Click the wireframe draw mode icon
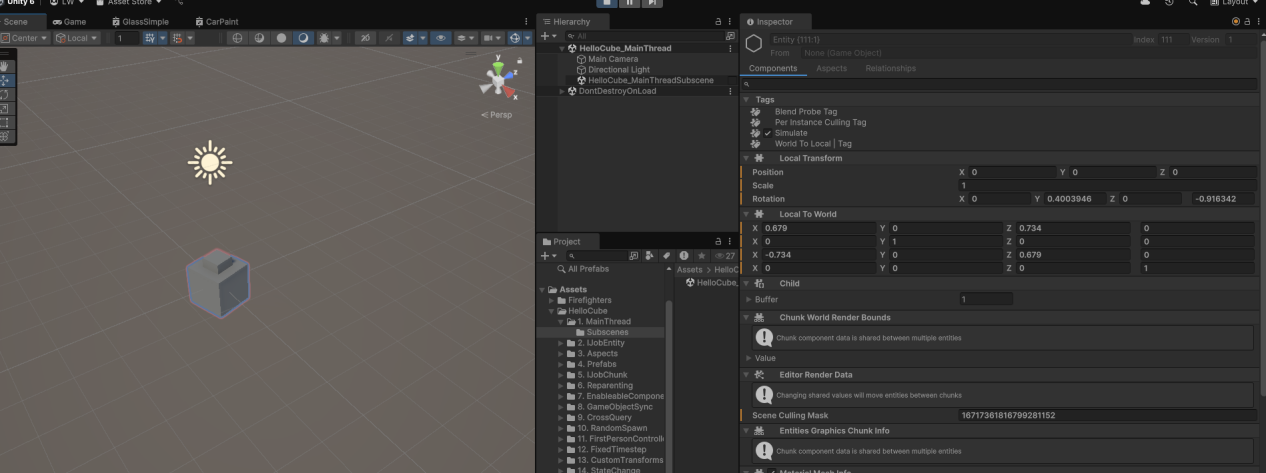 point(237,38)
